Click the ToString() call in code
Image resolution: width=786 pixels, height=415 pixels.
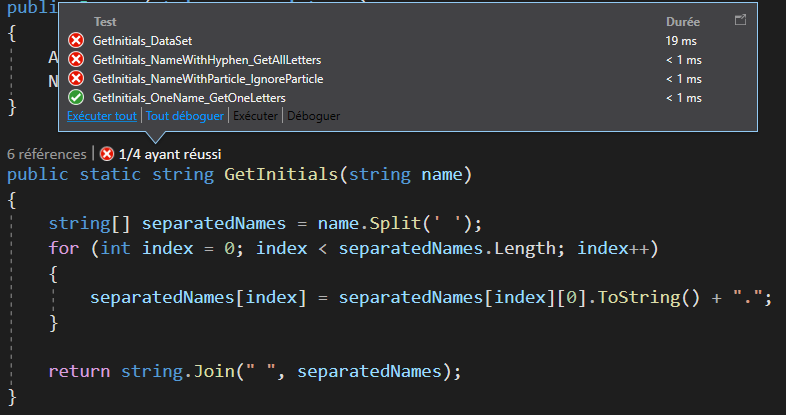[648, 298]
